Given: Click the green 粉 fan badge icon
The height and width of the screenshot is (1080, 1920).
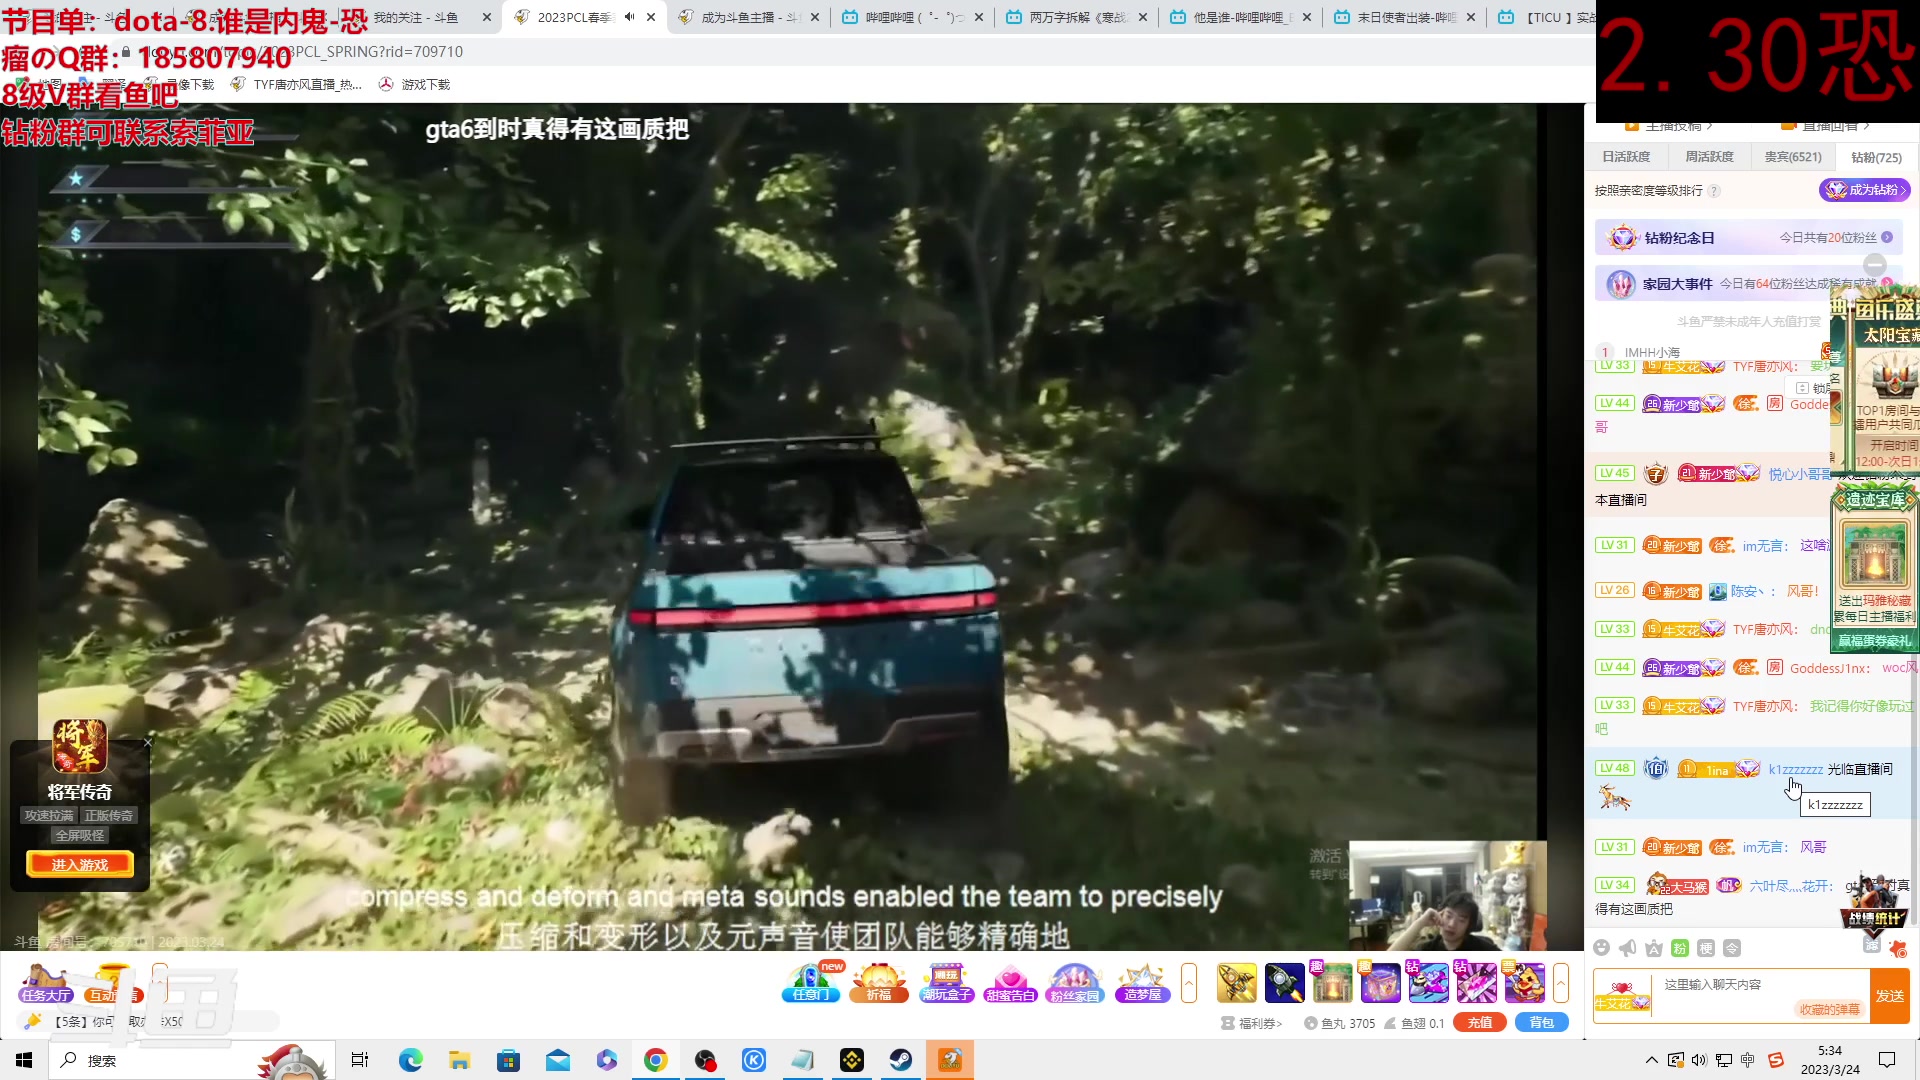Looking at the screenshot, I should click(1680, 948).
